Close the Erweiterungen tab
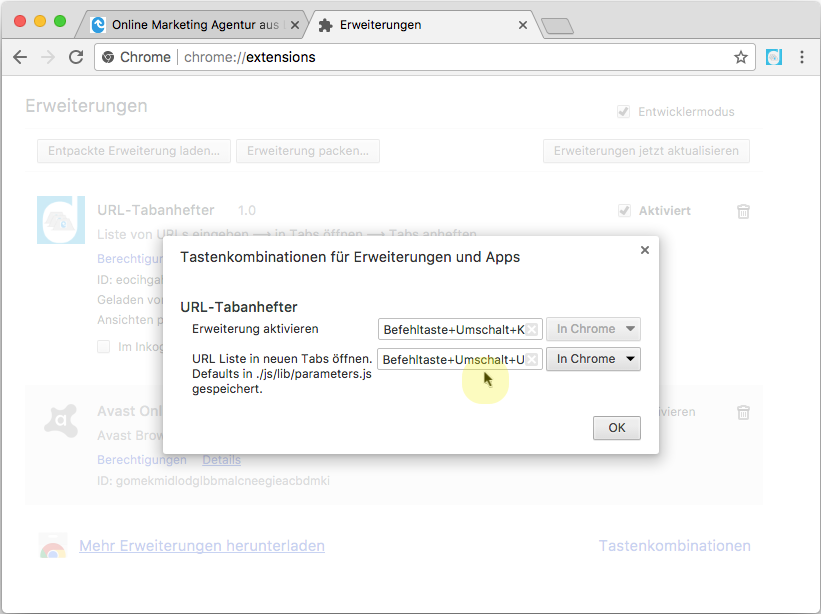The image size is (821, 614). coord(522,24)
